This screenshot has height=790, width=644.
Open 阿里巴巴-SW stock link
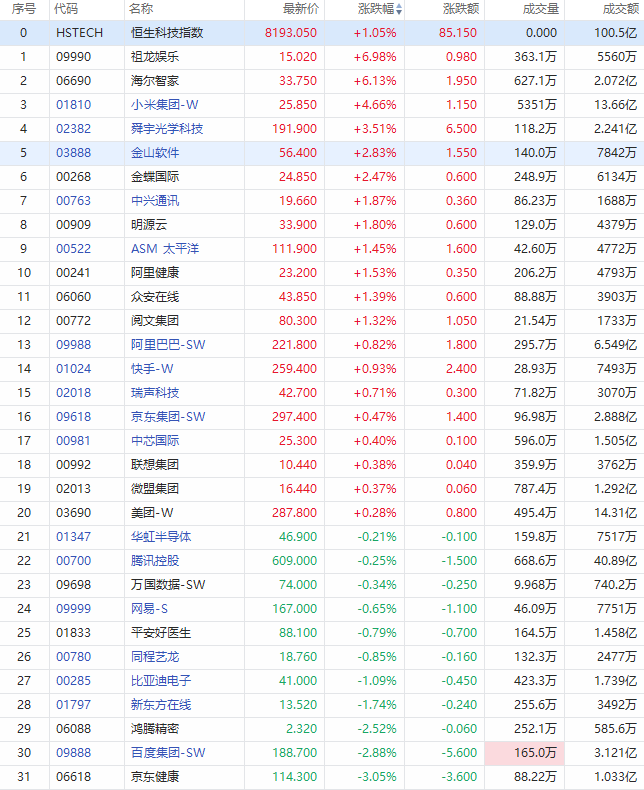[x=168, y=345]
